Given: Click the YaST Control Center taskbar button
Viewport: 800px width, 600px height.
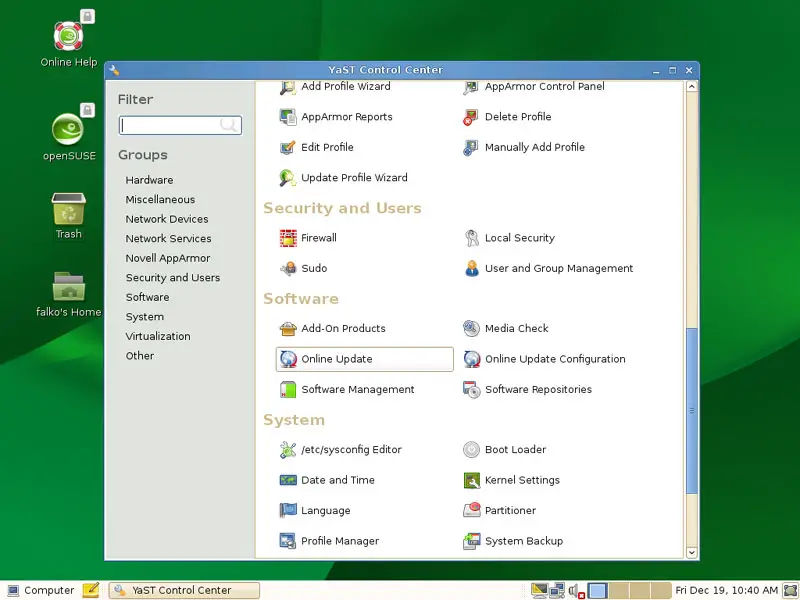Looking at the screenshot, I should [184, 591].
